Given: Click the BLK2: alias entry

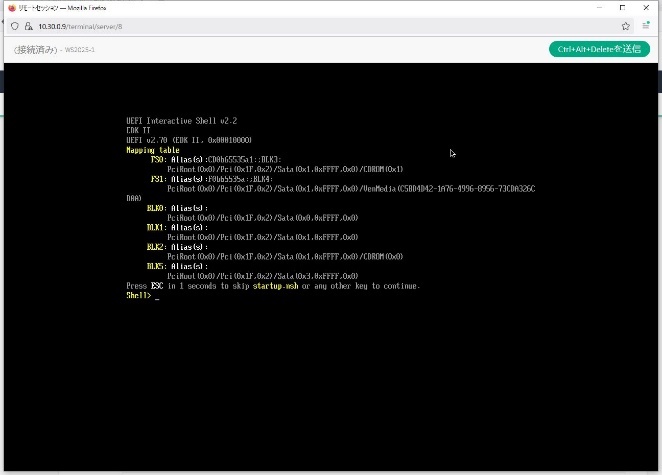Looking at the screenshot, I should coord(156,246).
